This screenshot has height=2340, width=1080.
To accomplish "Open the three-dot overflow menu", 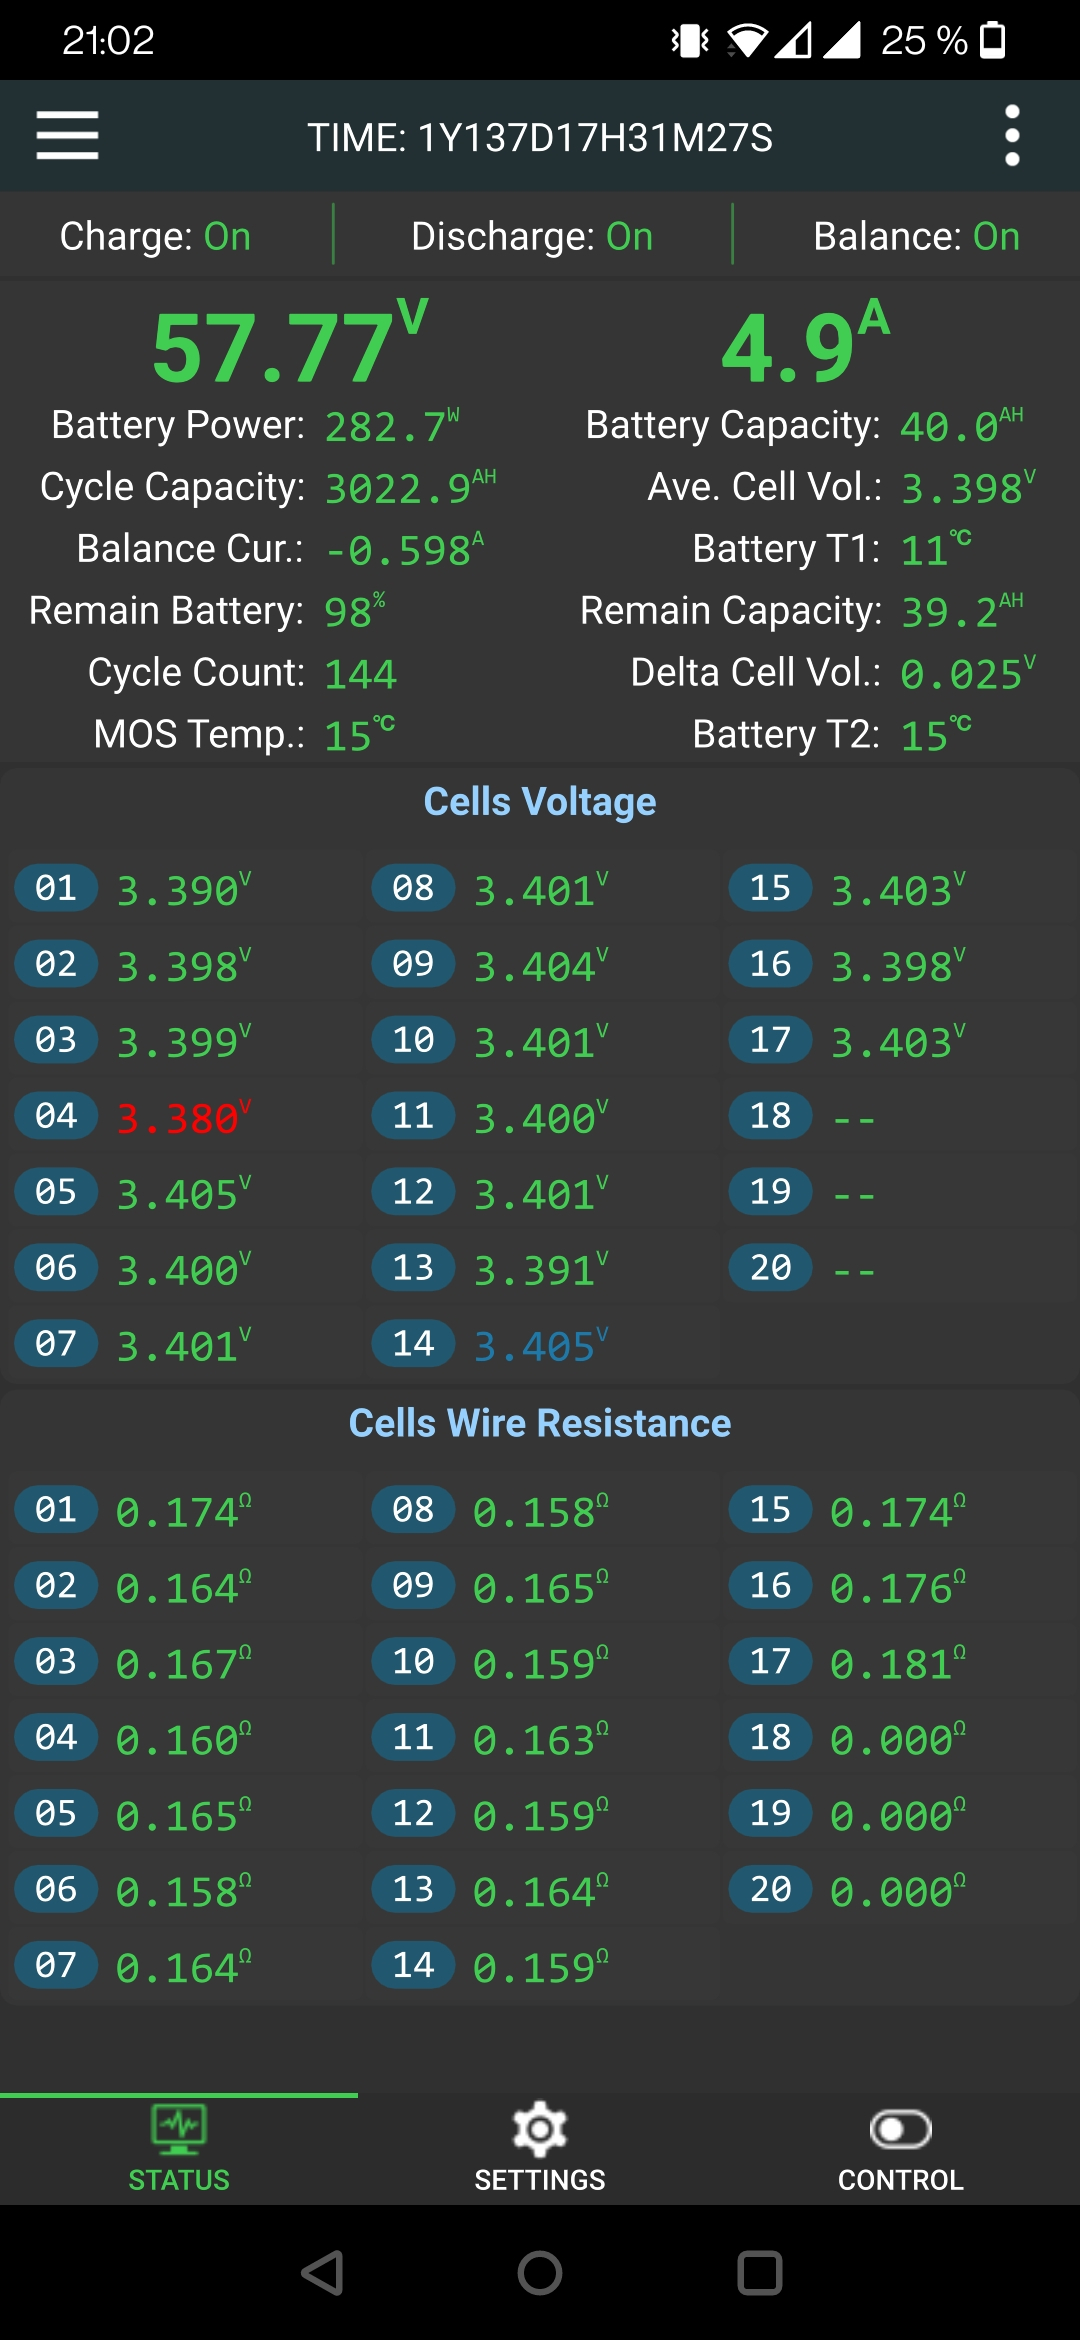I will [x=1012, y=135].
